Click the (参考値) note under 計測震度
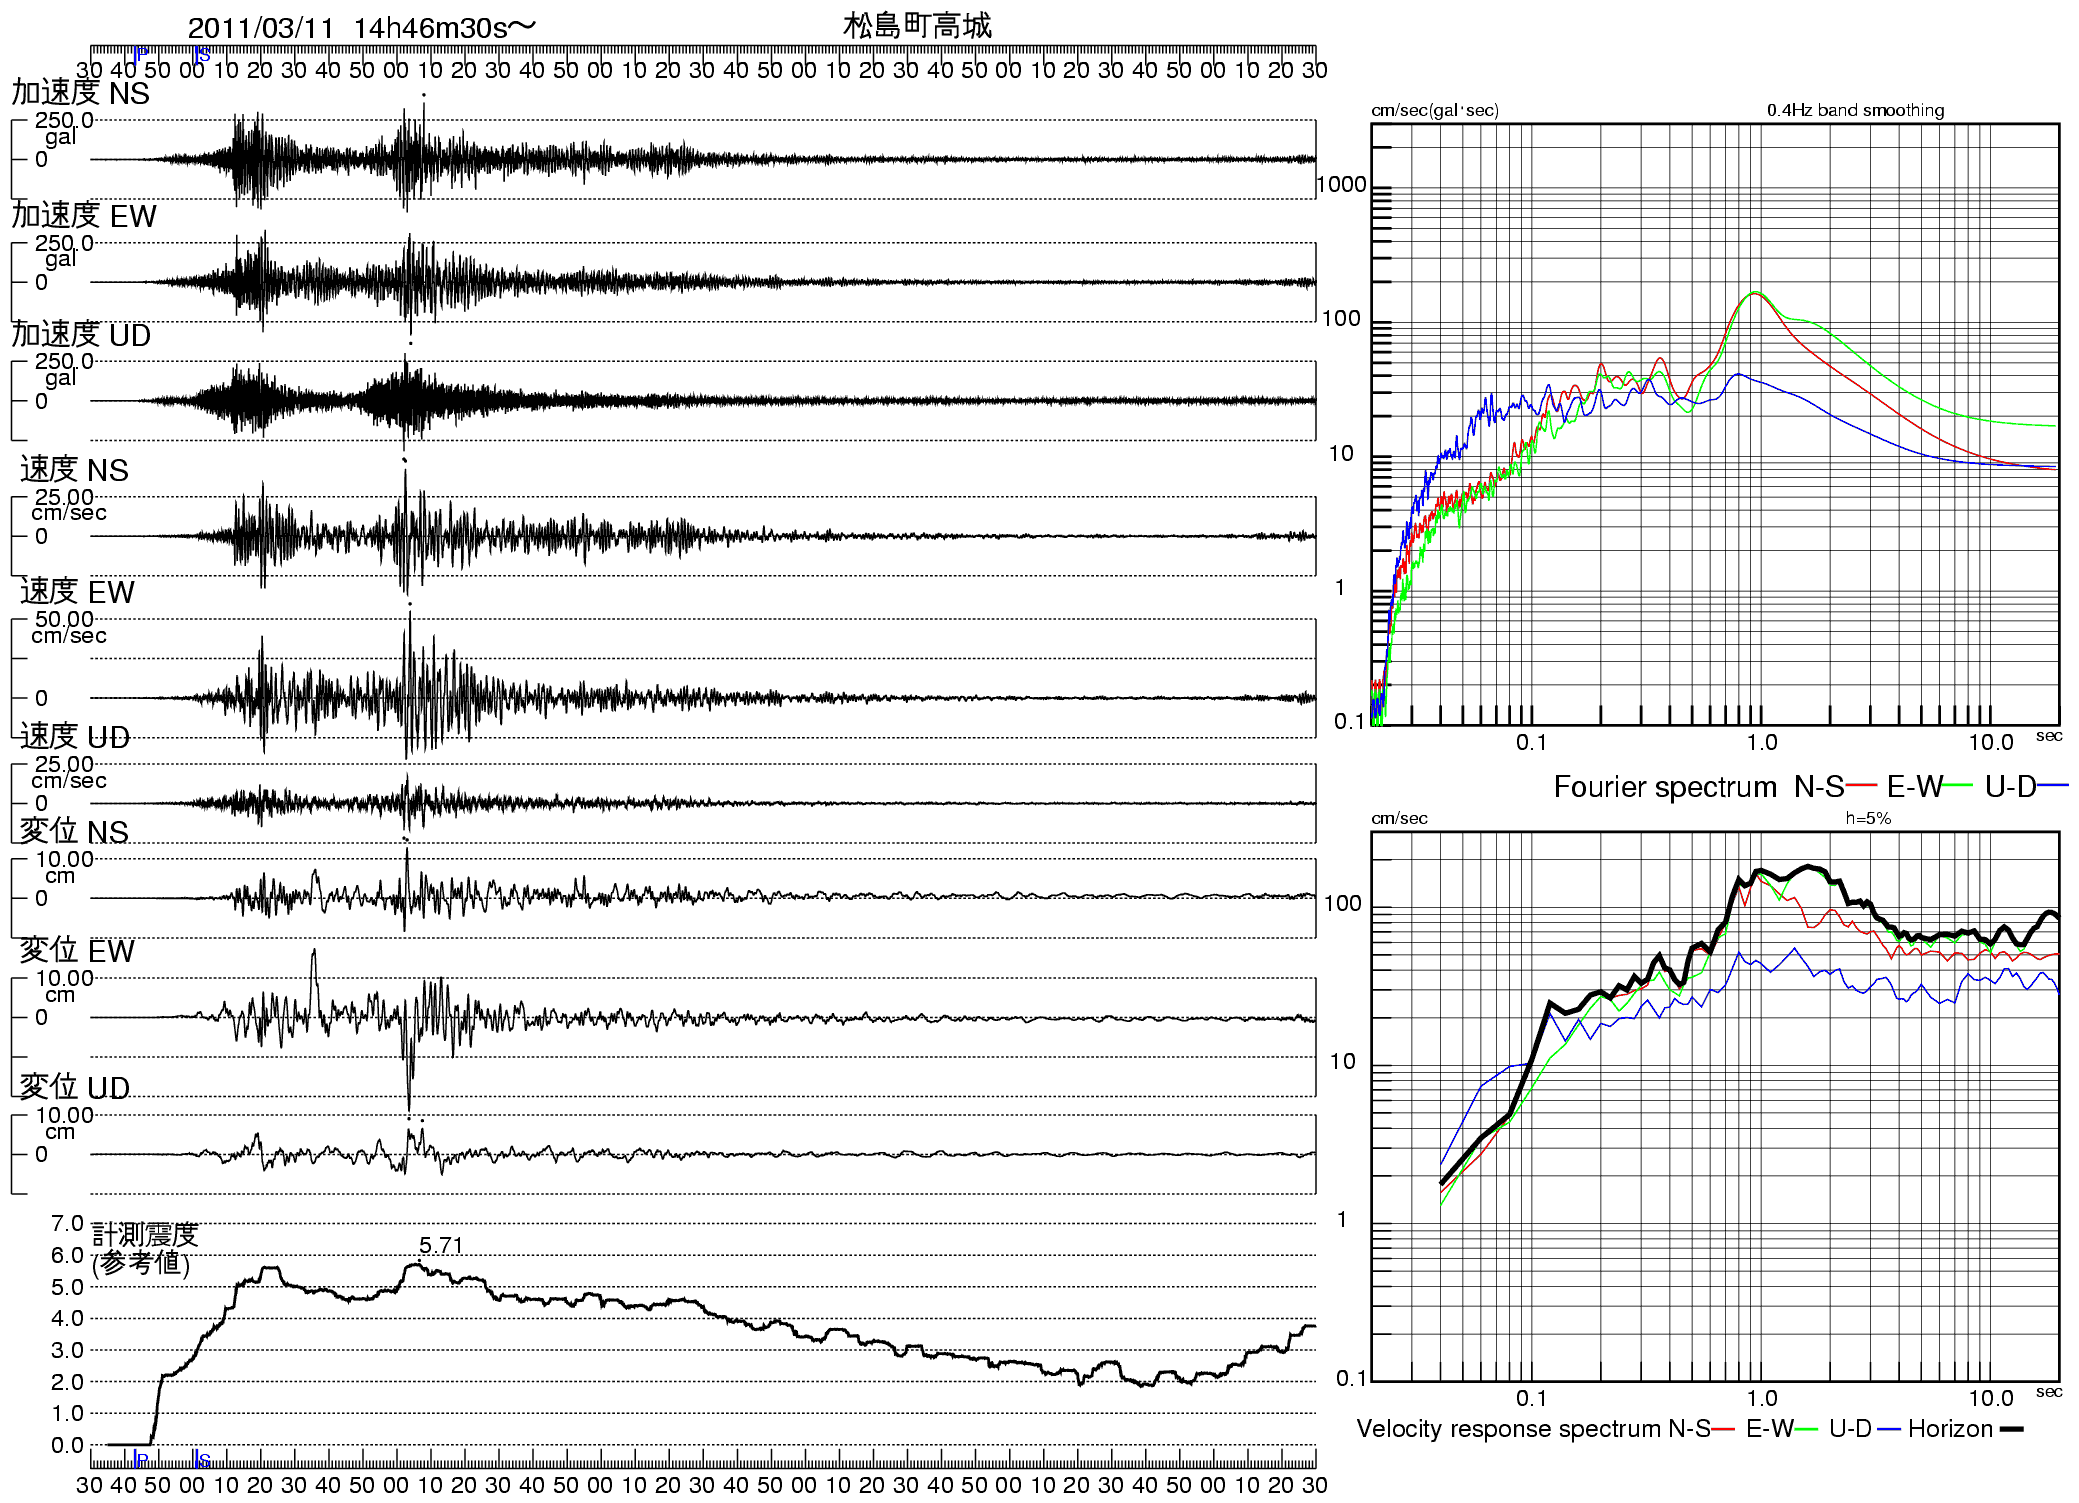Image resolution: width=2079 pixels, height=1503 pixels. [x=141, y=1263]
